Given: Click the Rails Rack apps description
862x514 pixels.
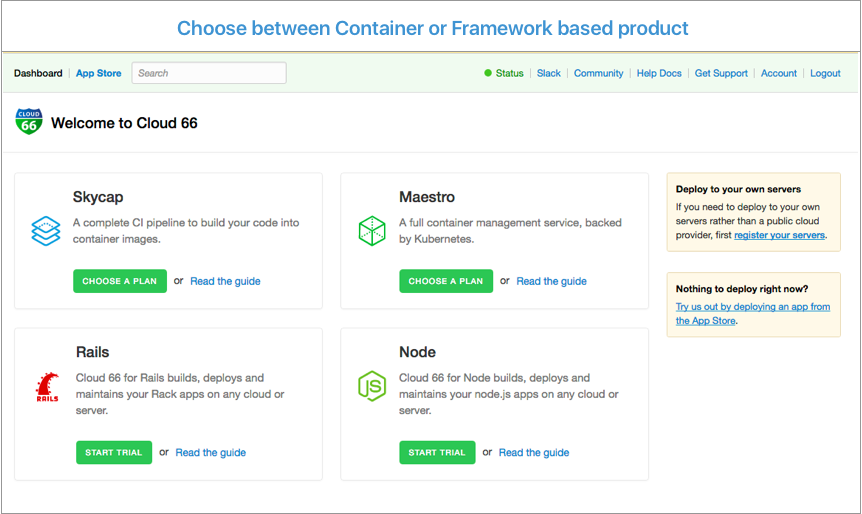Looking at the screenshot, I should pyautogui.click(x=180, y=394).
